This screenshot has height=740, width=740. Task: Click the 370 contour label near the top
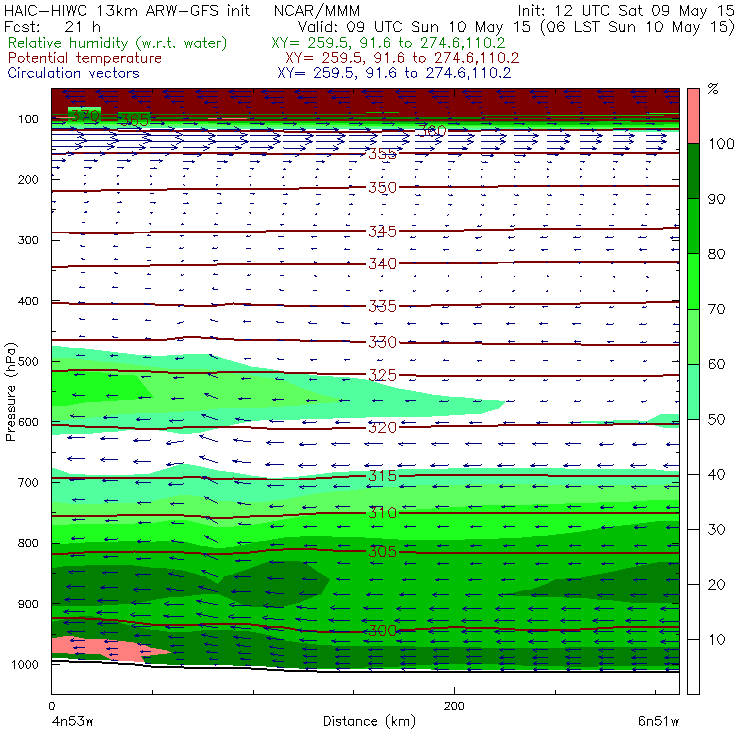[84, 115]
